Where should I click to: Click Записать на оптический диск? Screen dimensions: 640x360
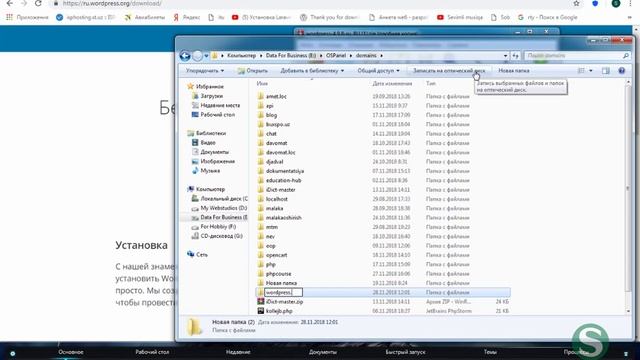click(449, 71)
